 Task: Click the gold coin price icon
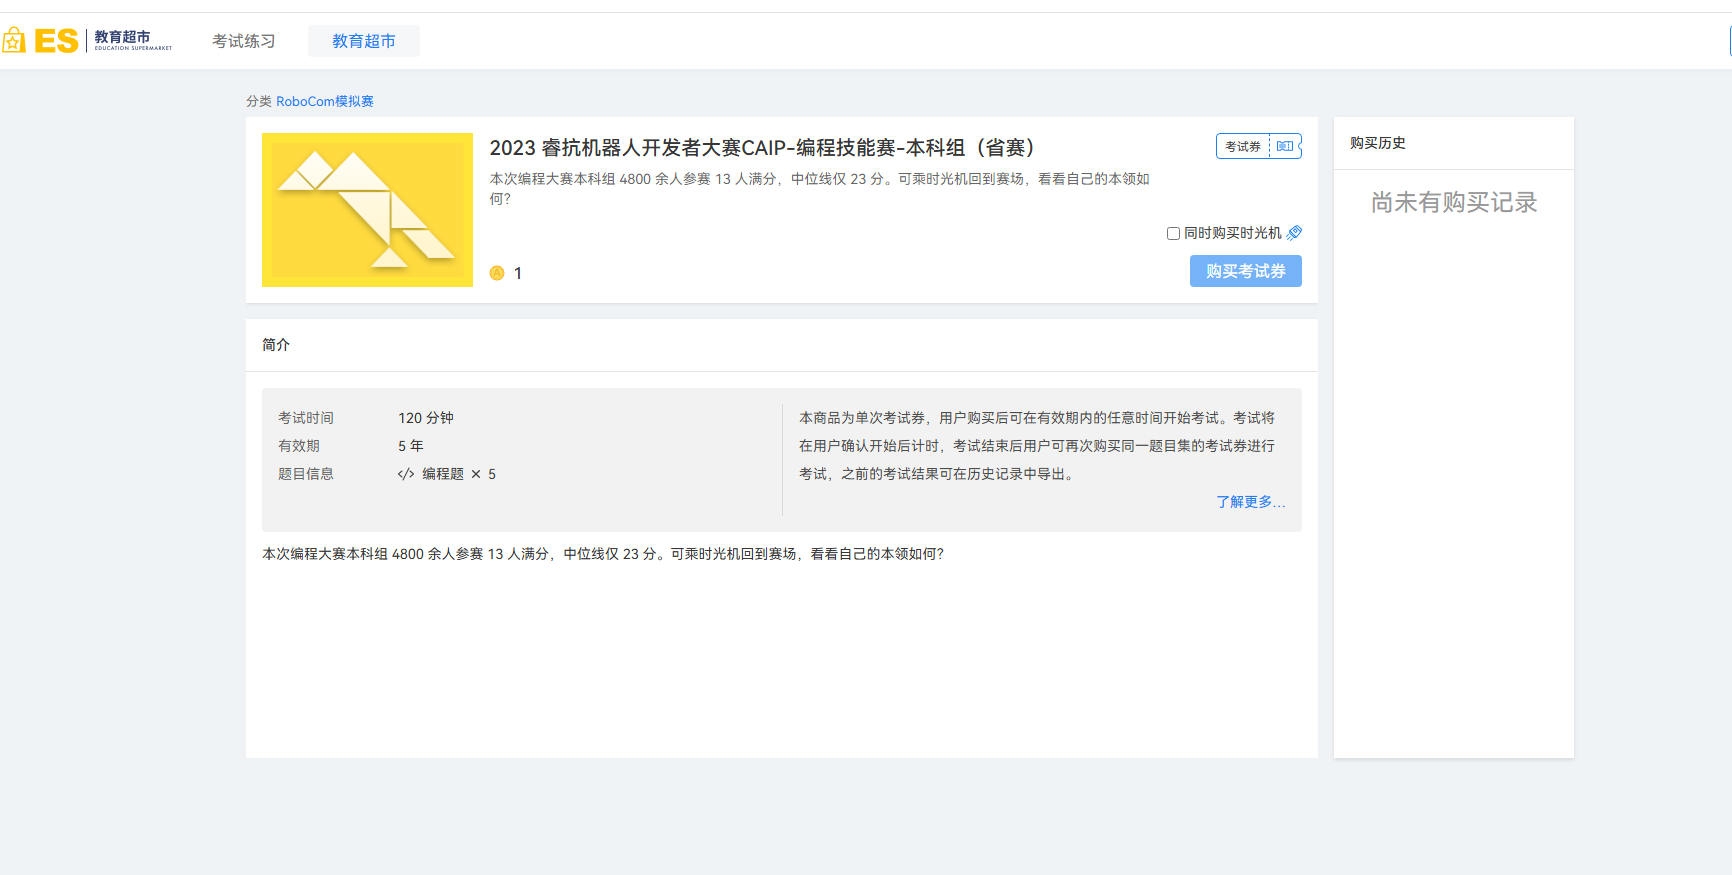click(x=497, y=273)
